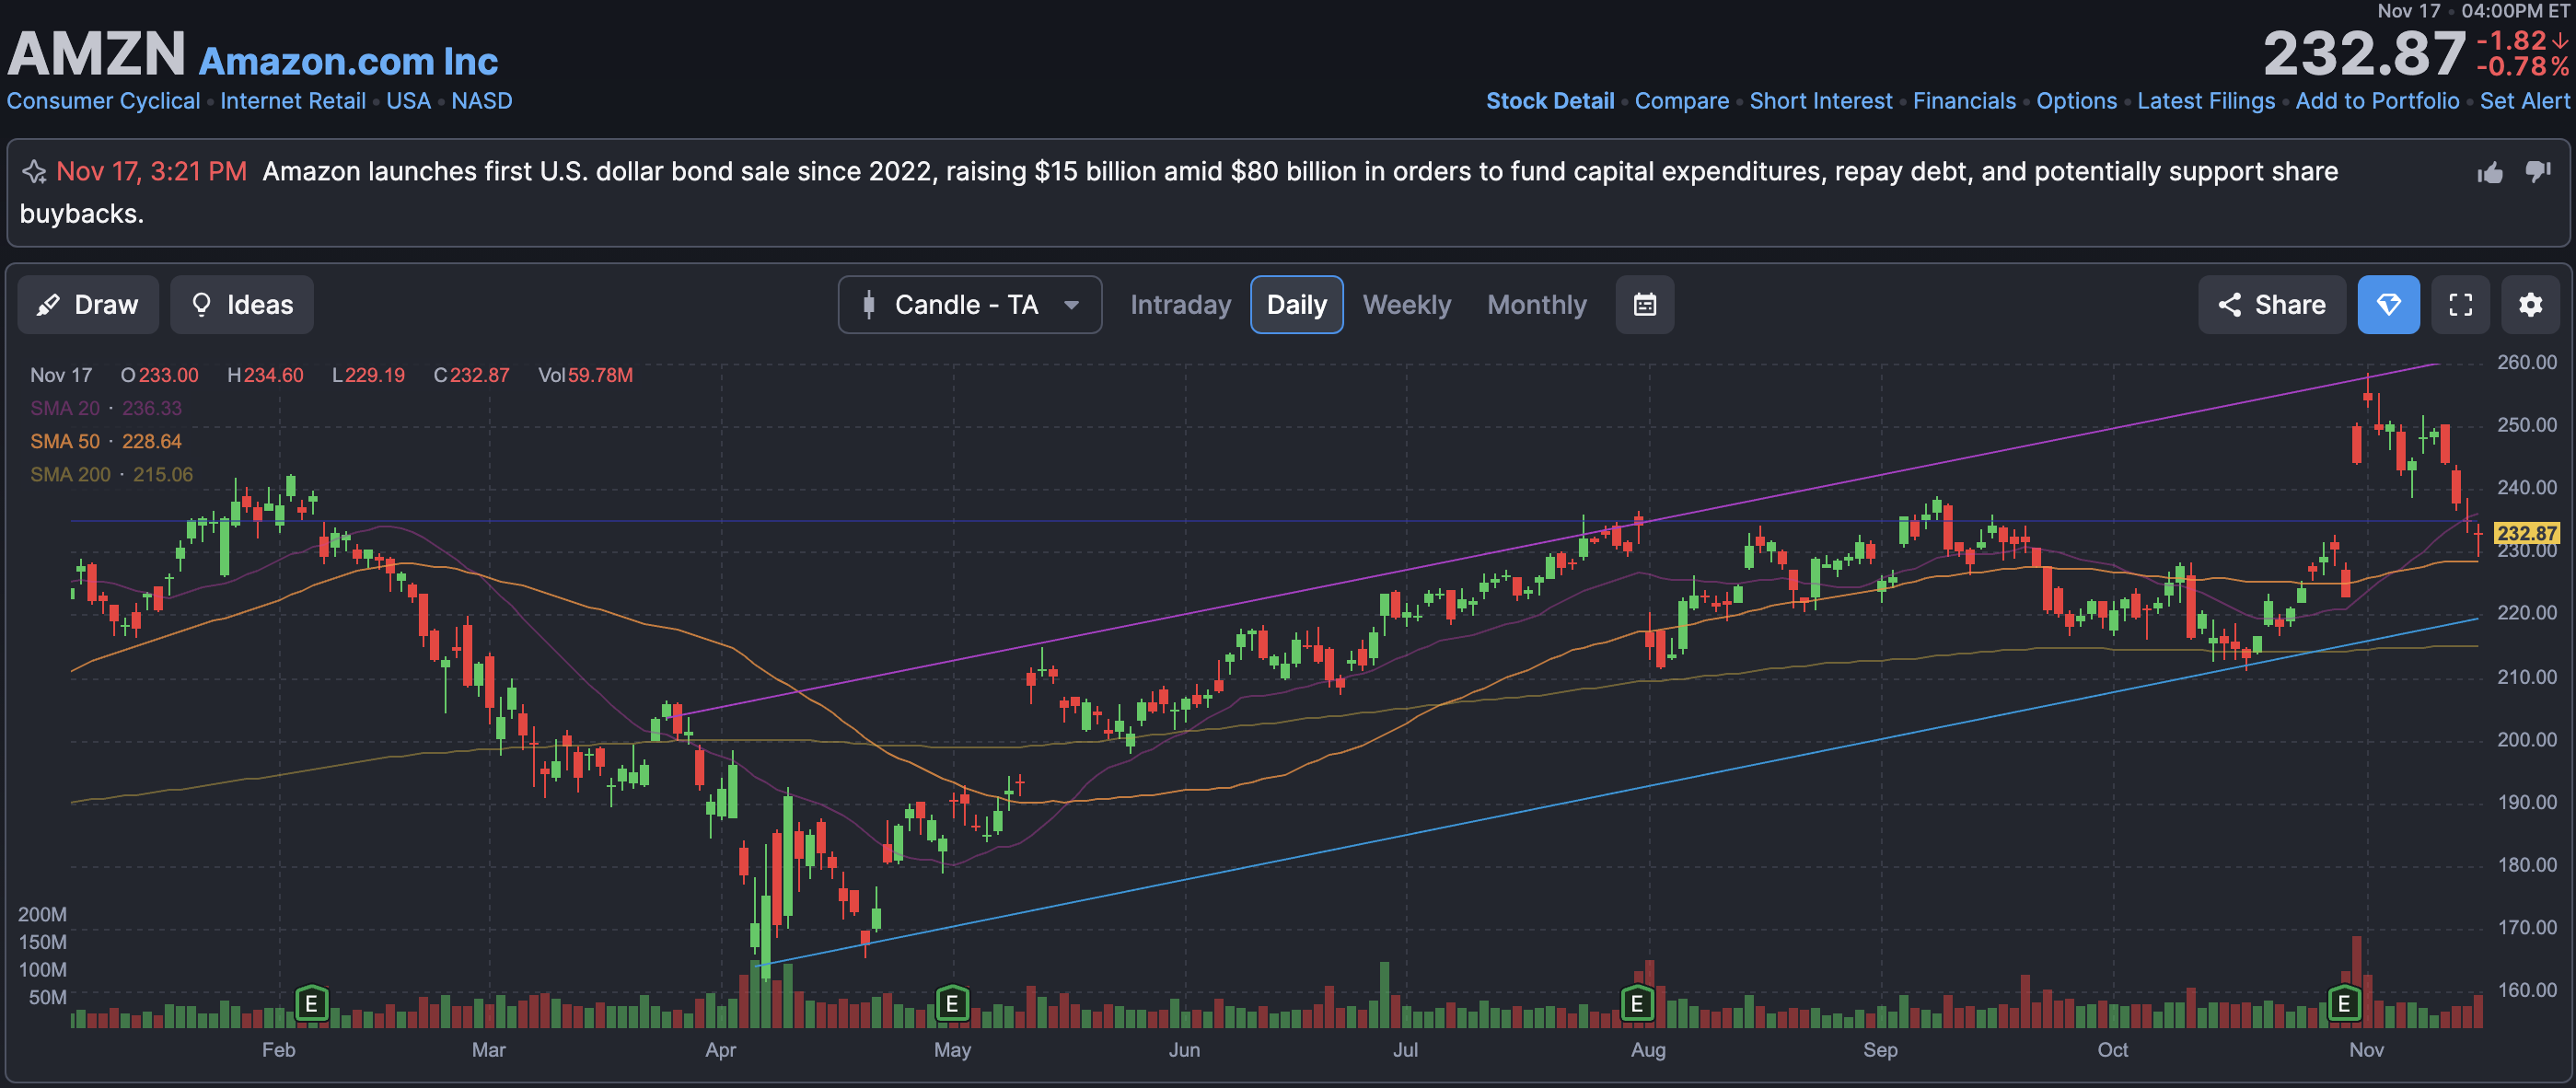2576x1088 pixels.
Task: Toggle the Draw tool button
Action: [88, 305]
